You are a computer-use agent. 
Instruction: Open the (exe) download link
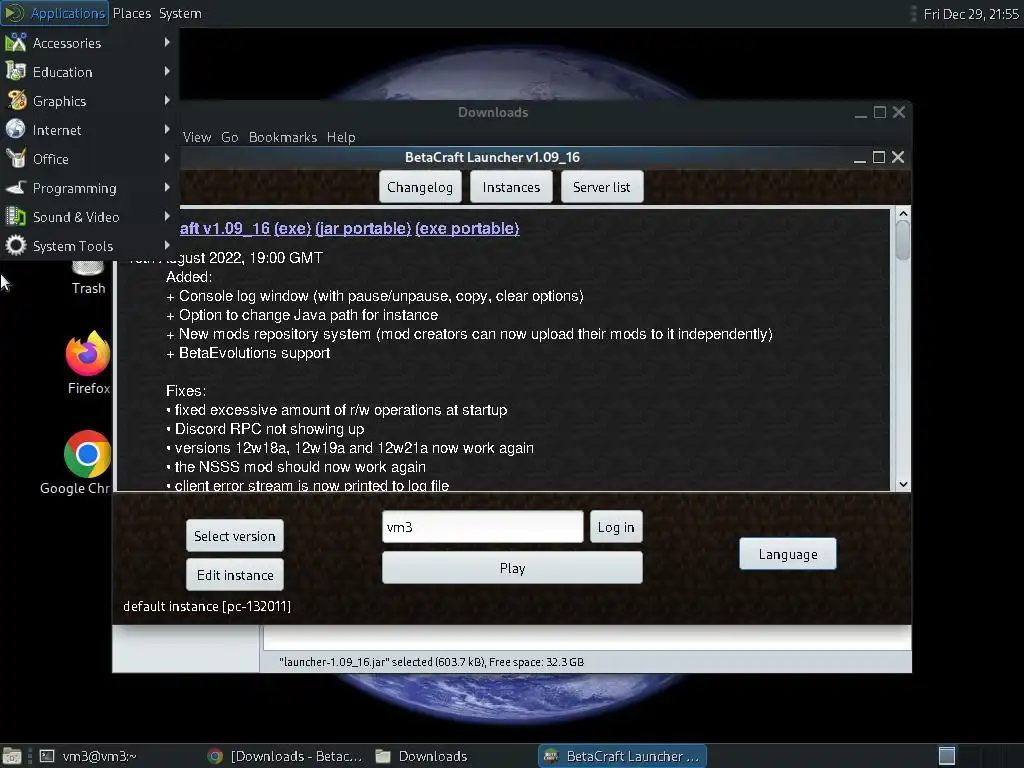(293, 229)
